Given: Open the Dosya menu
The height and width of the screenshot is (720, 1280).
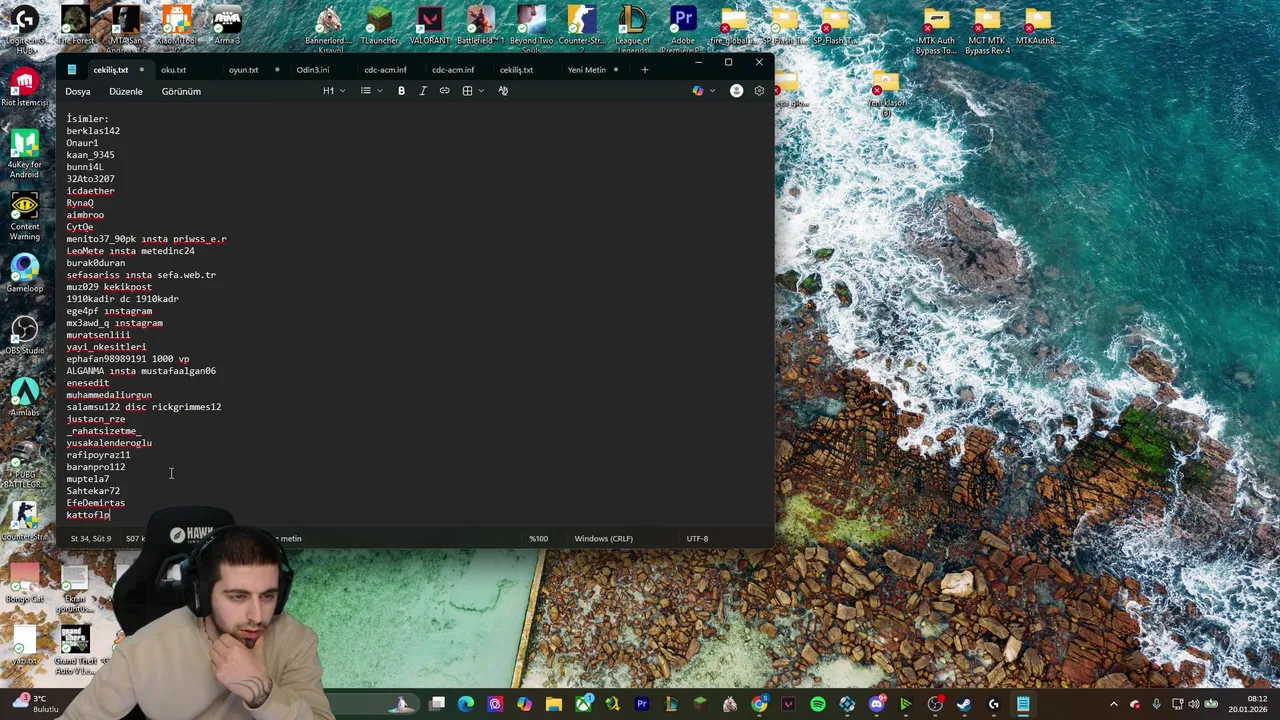Looking at the screenshot, I should [x=78, y=91].
